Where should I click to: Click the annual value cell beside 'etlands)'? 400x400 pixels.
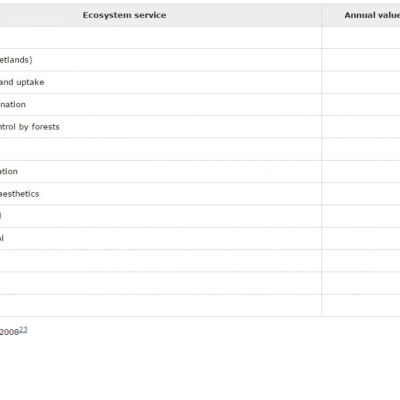(361, 60)
